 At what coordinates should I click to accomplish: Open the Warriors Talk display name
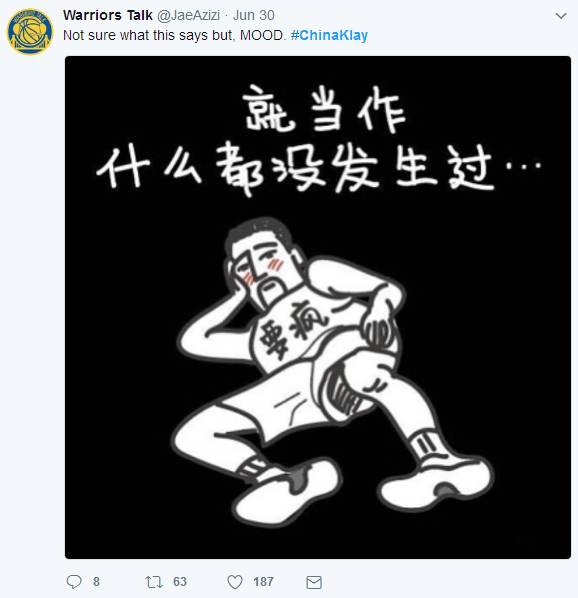pos(108,15)
